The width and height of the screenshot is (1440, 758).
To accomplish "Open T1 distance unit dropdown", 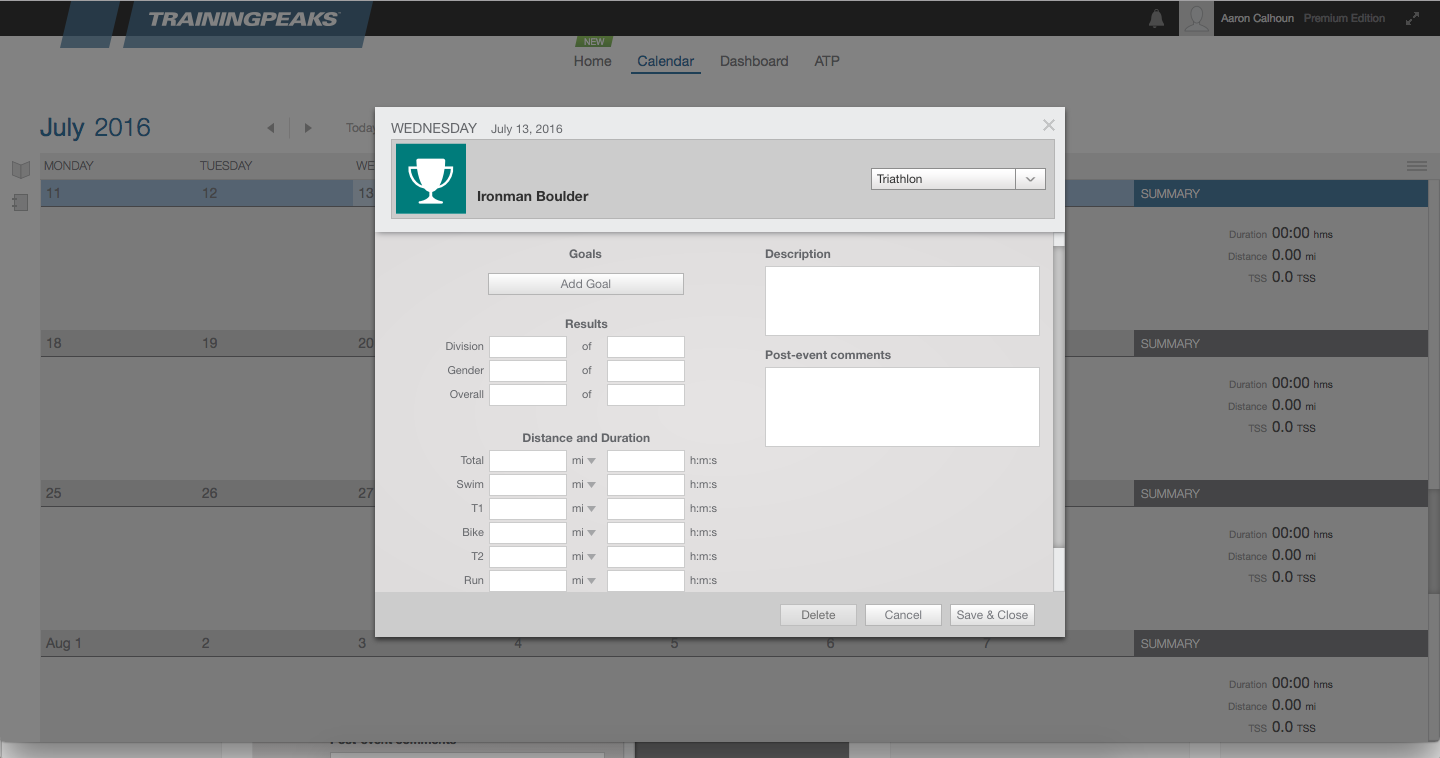I will (x=584, y=509).
